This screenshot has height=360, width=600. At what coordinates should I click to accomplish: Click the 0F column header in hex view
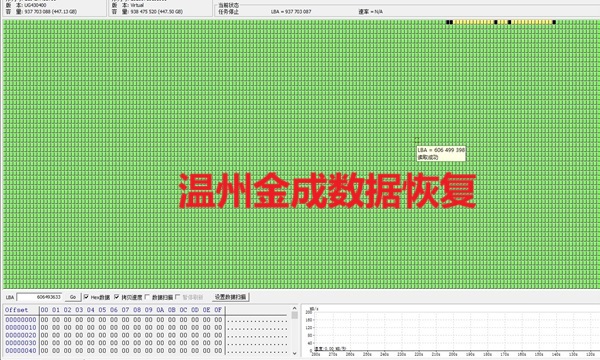[218, 310]
